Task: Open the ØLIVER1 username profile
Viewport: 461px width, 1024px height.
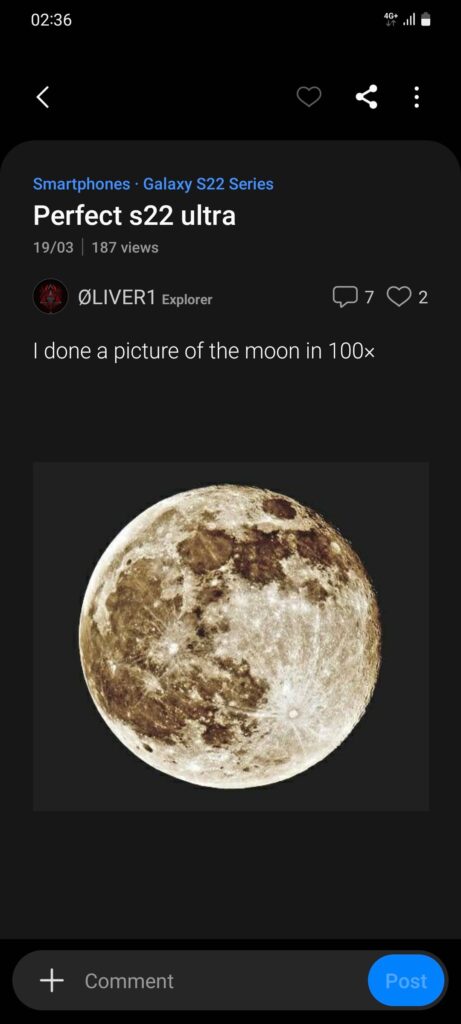Action: click(x=117, y=298)
